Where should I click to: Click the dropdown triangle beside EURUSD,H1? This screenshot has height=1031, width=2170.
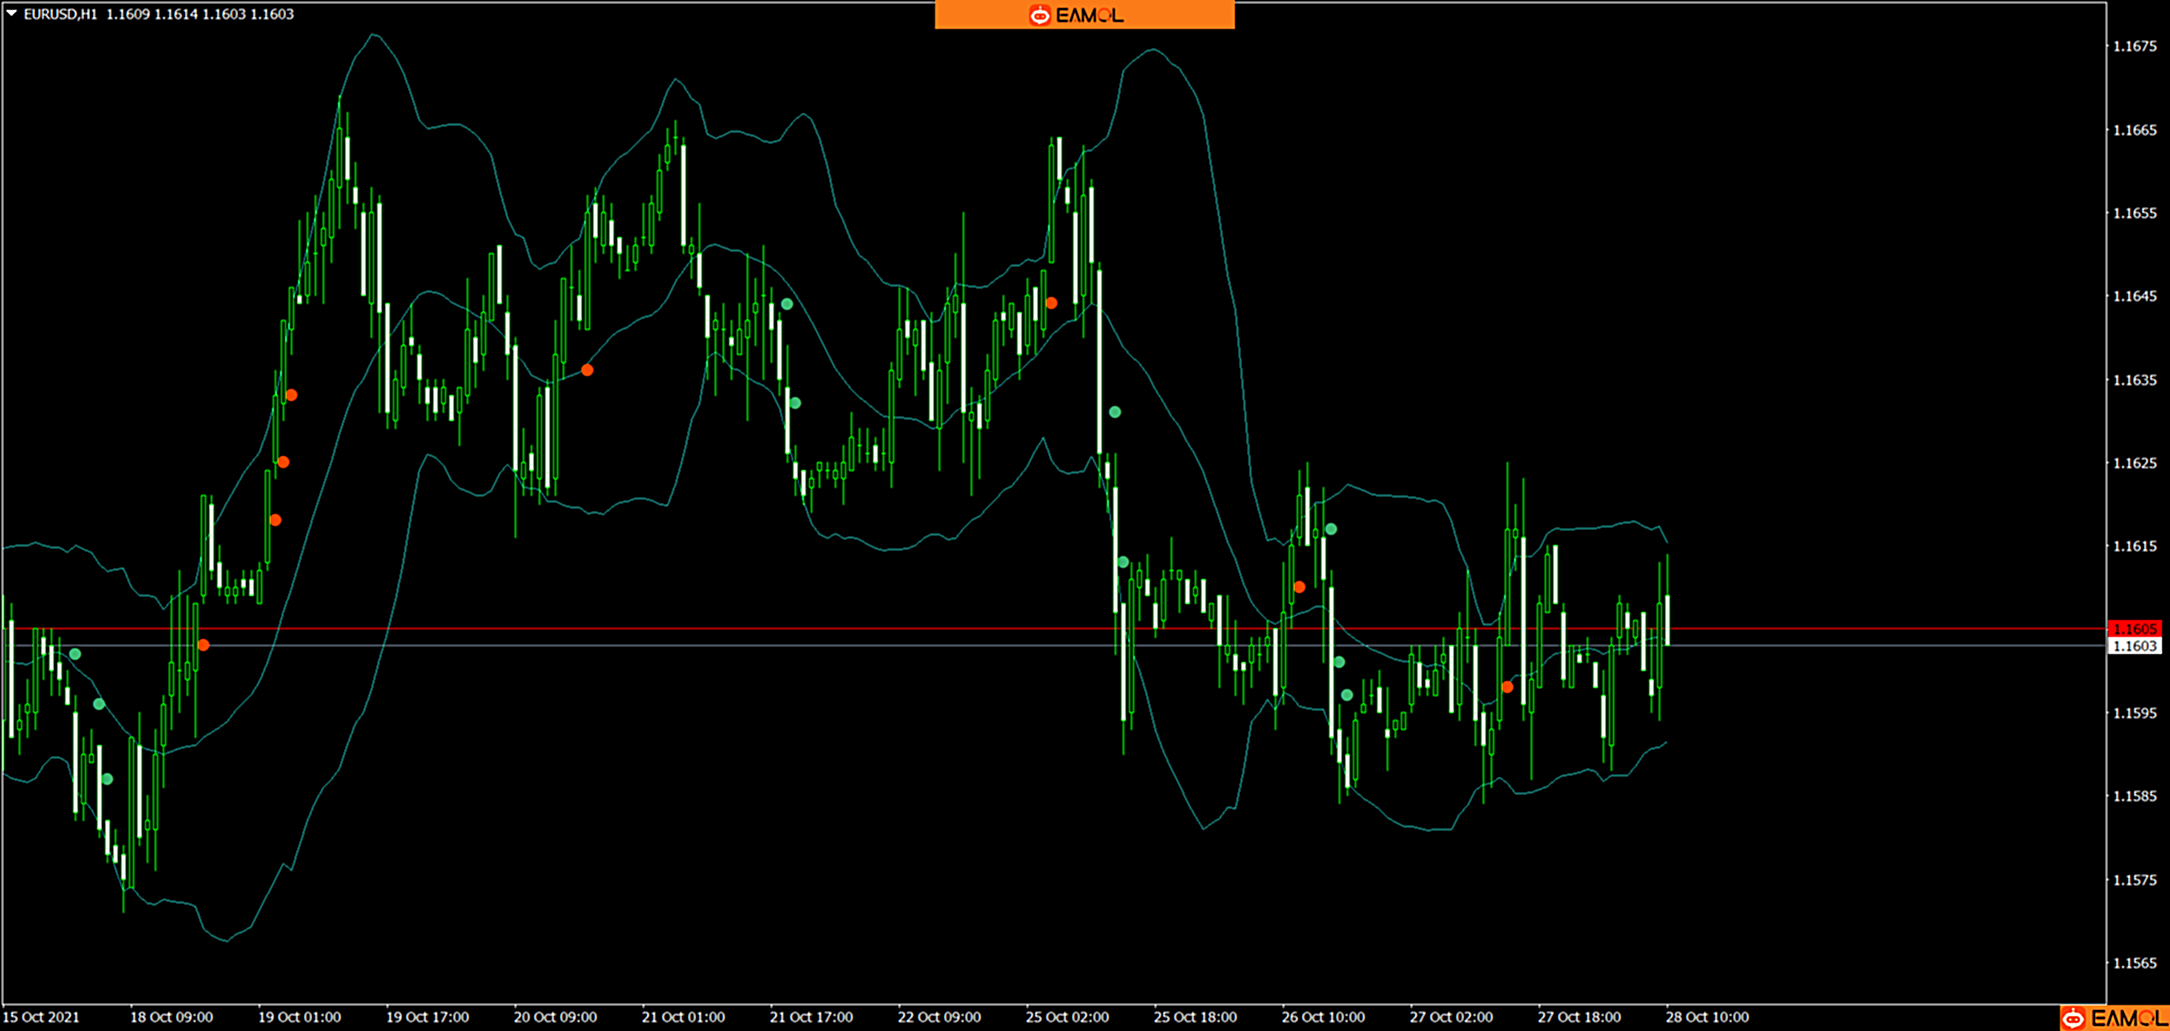(x=12, y=14)
